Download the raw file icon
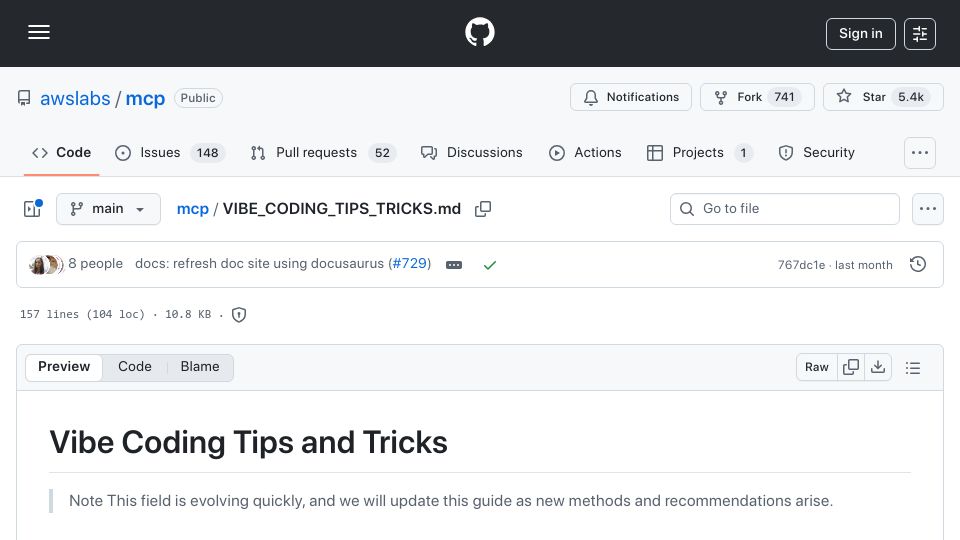 coord(878,367)
